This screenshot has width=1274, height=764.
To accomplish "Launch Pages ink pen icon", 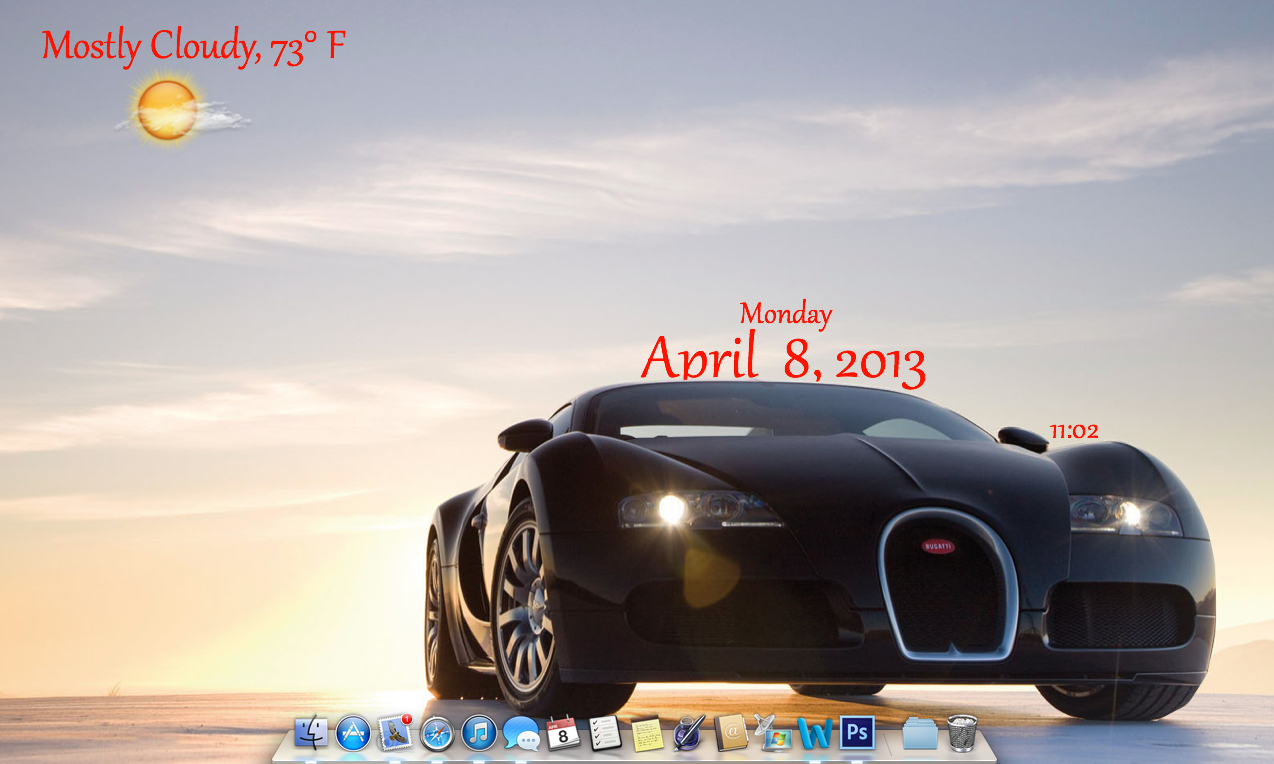I will [x=690, y=733].
